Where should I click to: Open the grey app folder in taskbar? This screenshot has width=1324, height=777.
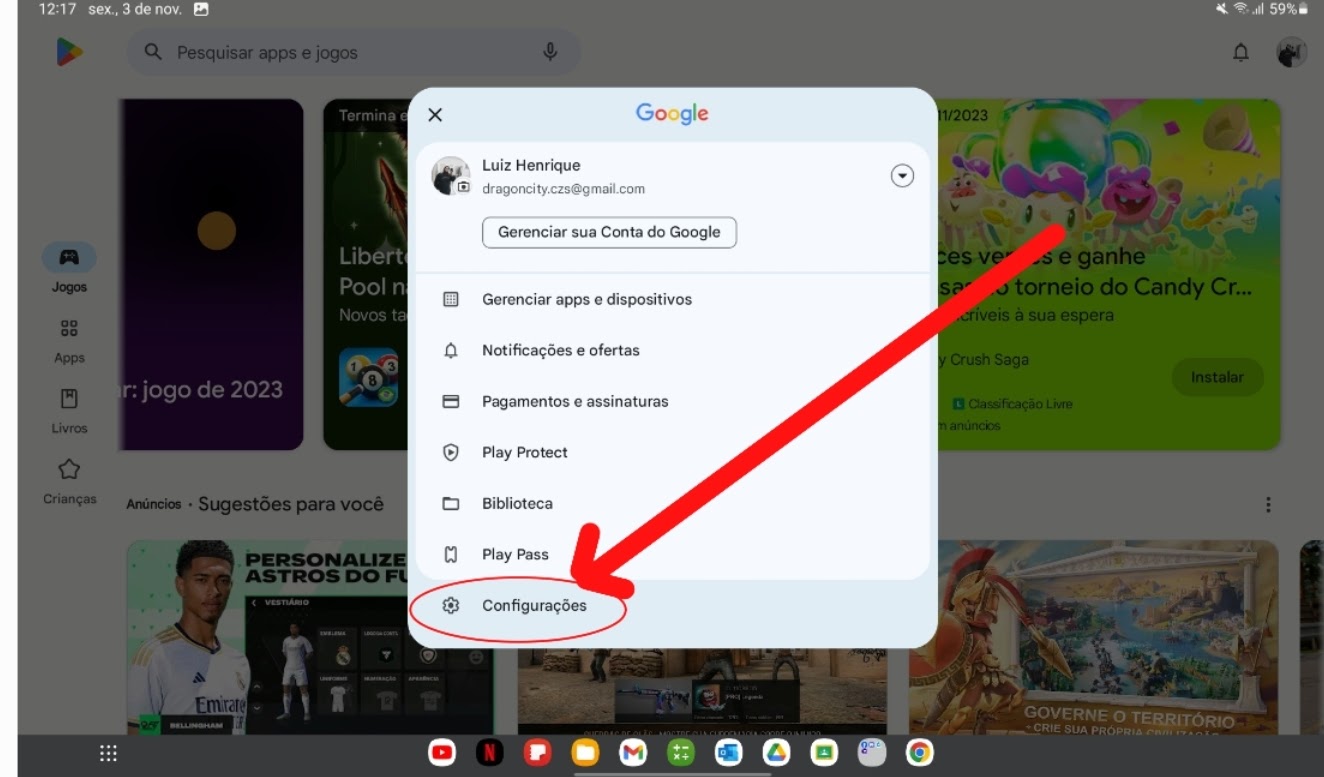click(x=872, y=753)
